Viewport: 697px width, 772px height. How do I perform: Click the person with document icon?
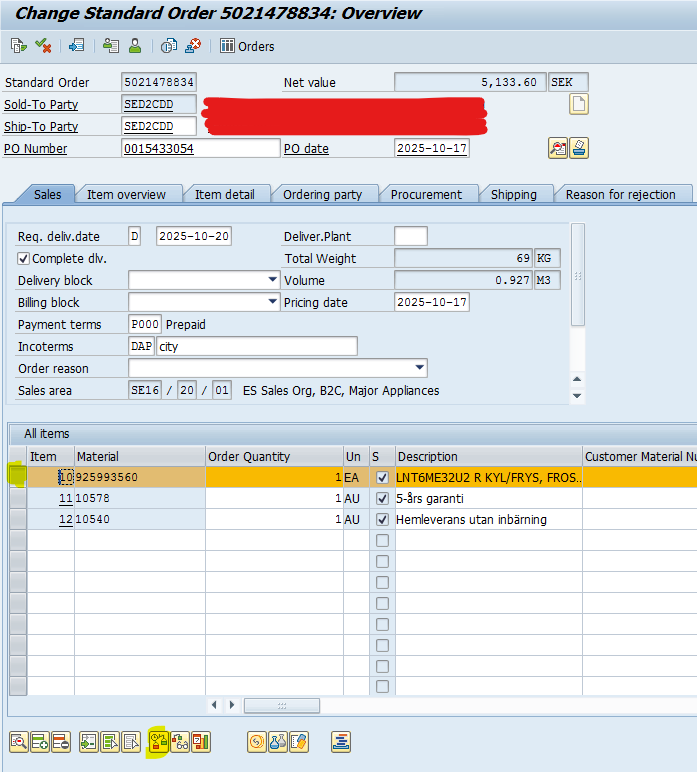coord(111,46)
